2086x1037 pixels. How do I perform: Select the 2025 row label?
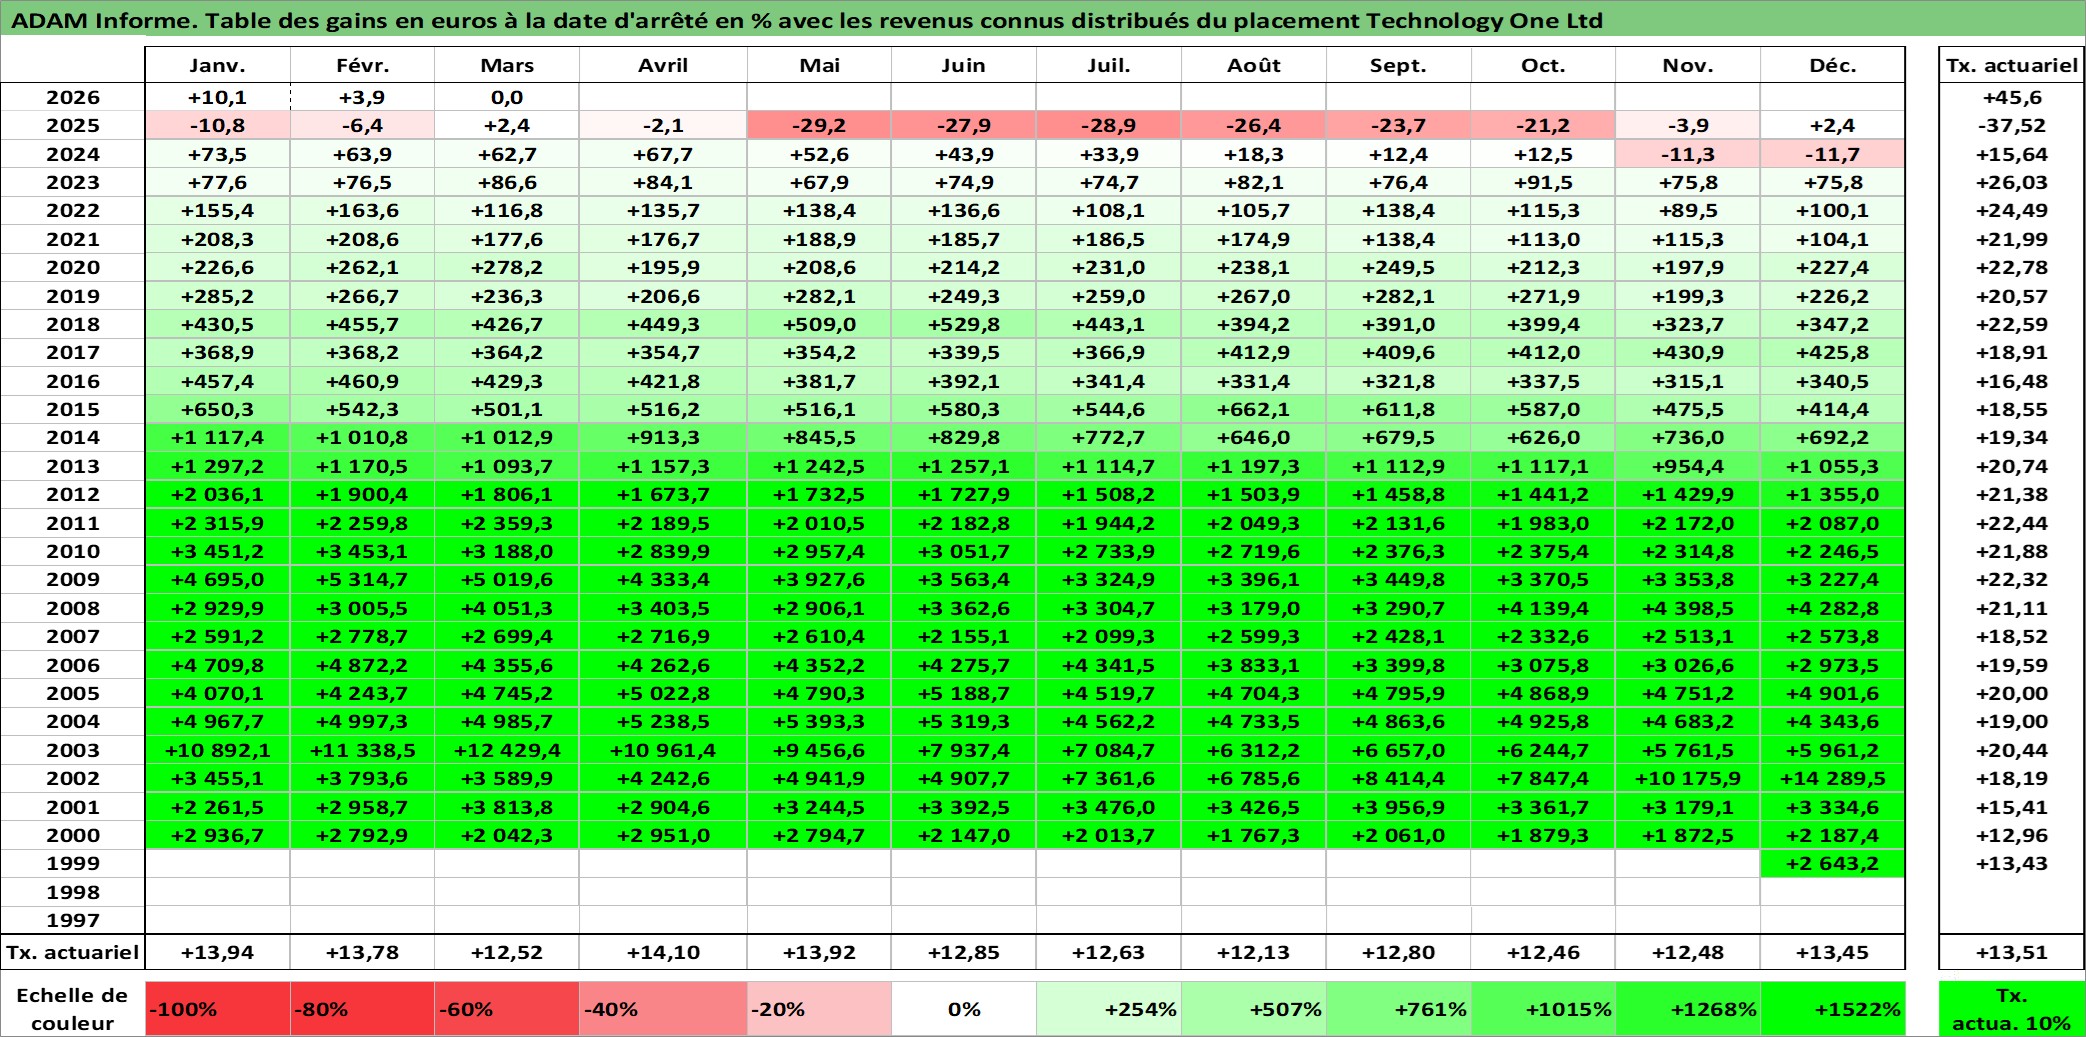click(x=73, y=125)
